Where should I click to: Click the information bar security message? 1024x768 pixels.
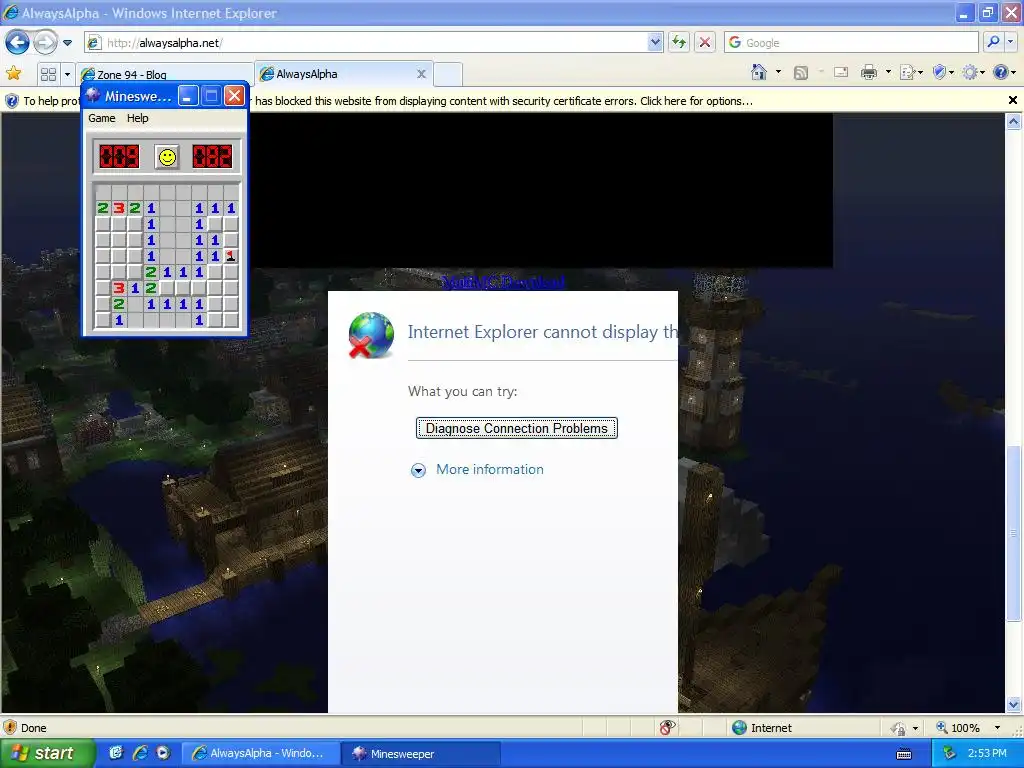(503, 101)
